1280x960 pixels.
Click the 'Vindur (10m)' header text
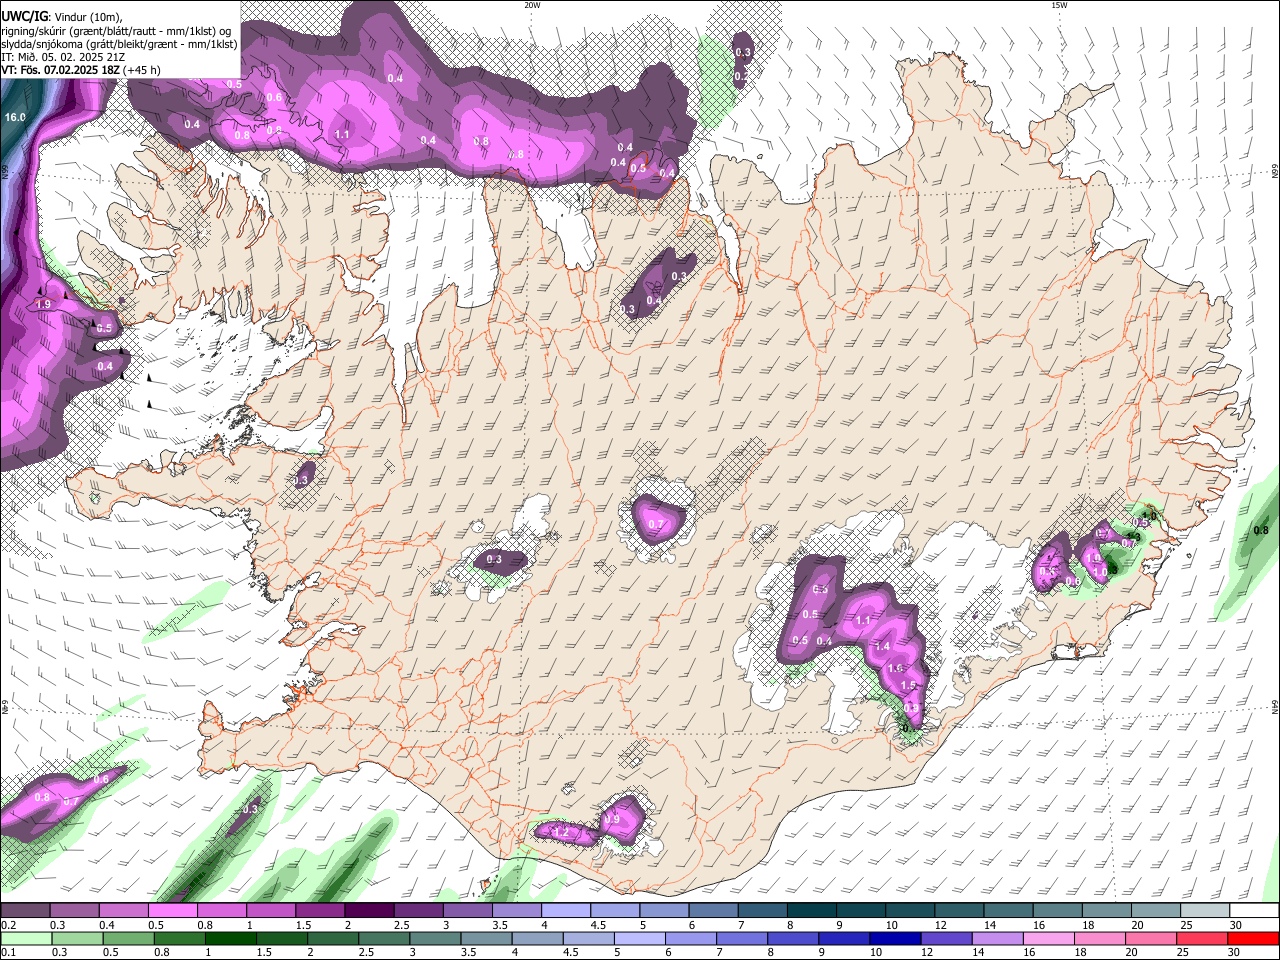87,16
